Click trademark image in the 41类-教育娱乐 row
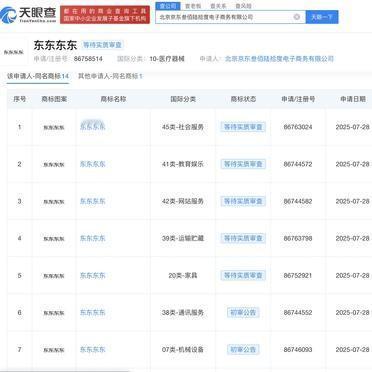The width and height of the screenshot is (372, 372). click(x=54, y=164)
